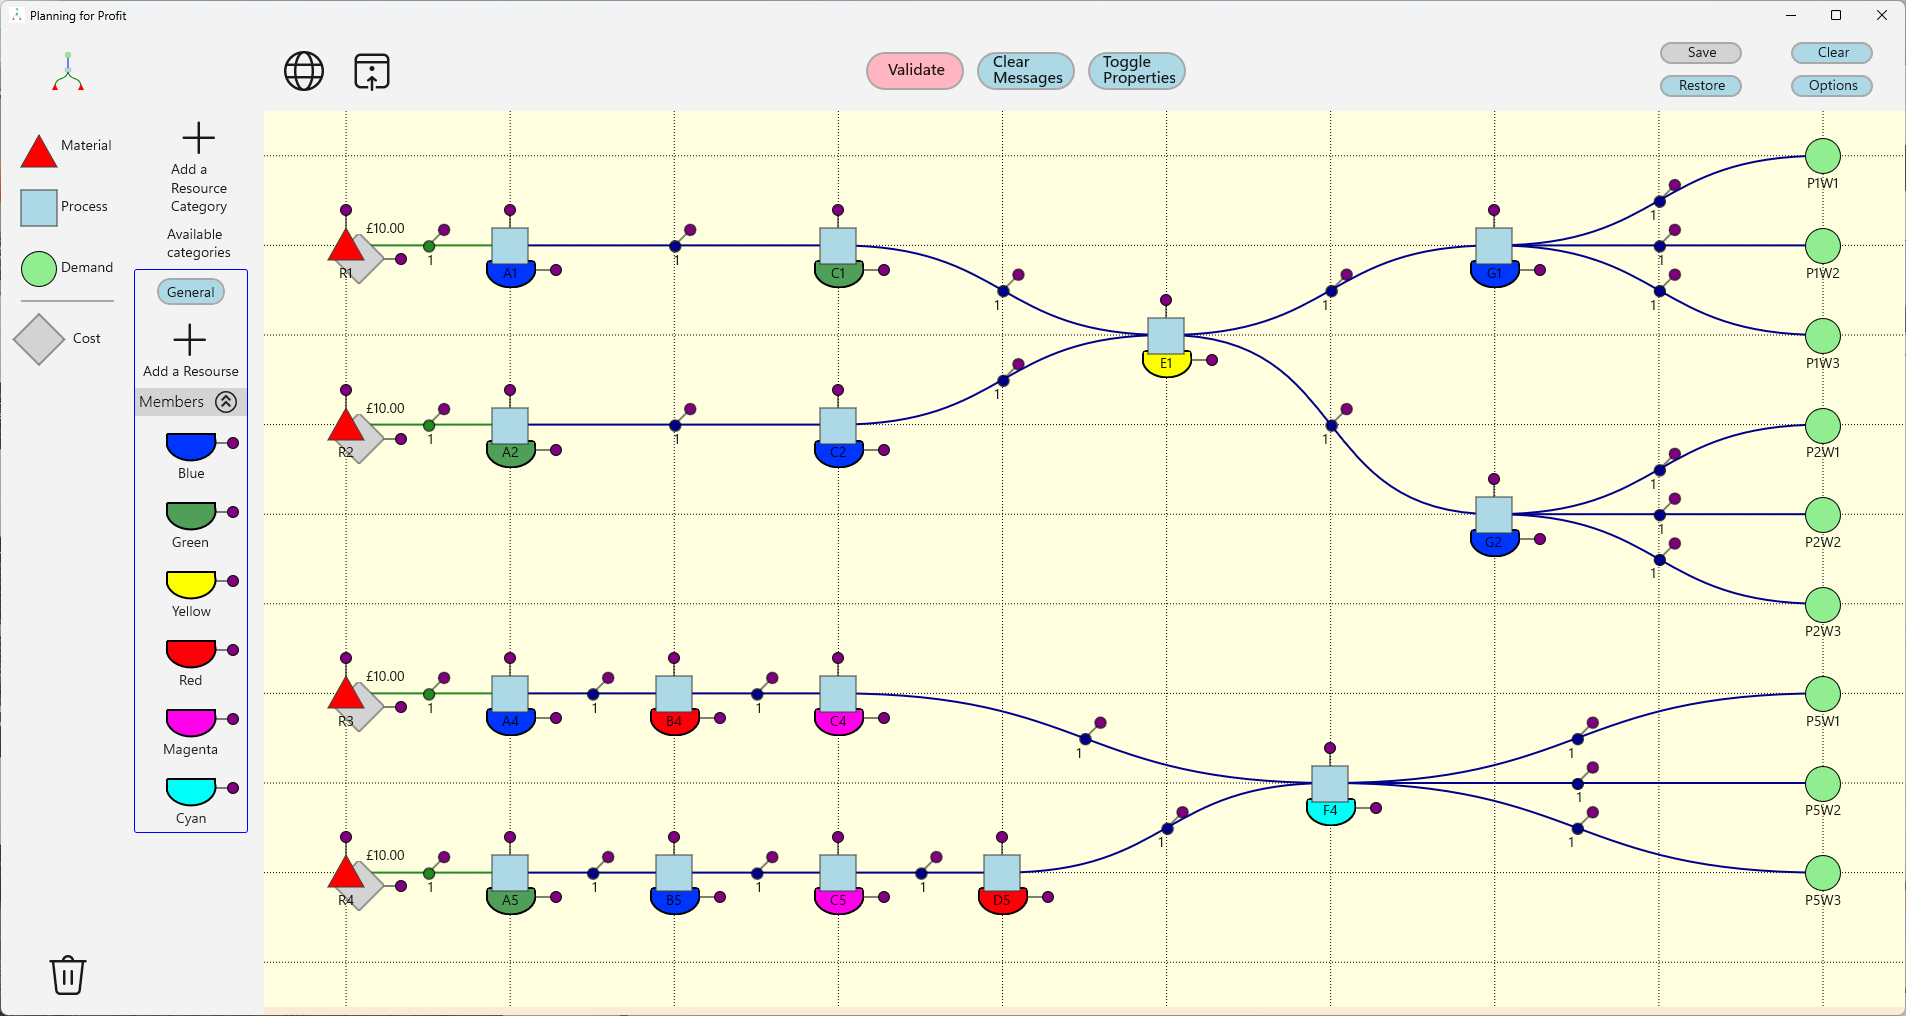Select the Cost diamond tool
Viewport: 1906px width, 1016px height.
[38, 339]
